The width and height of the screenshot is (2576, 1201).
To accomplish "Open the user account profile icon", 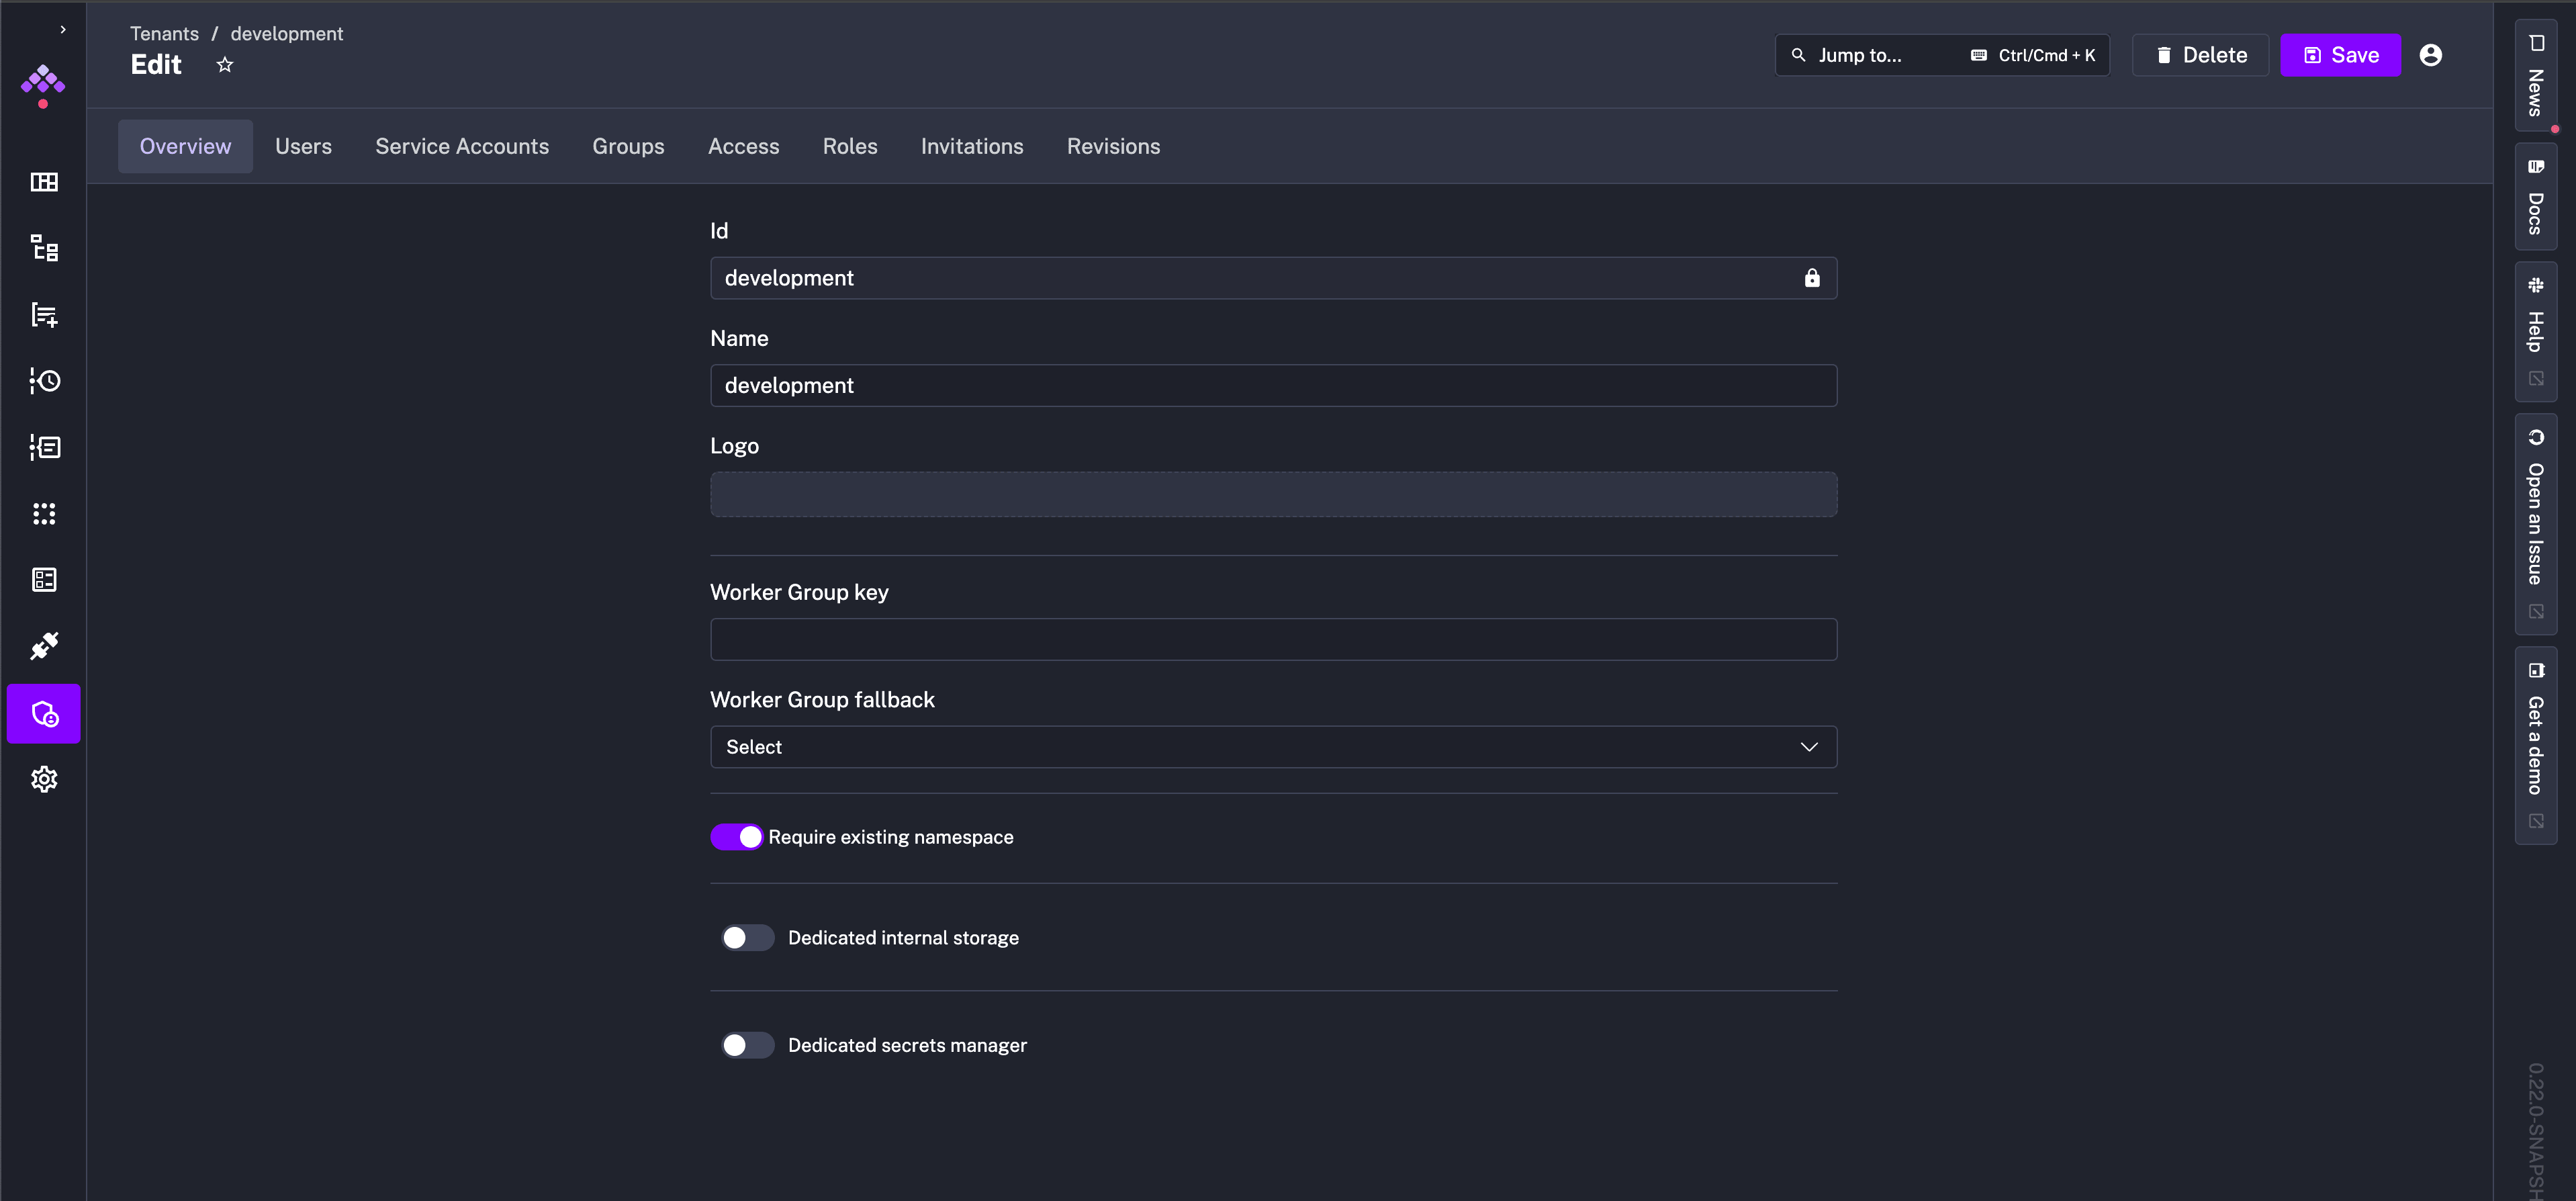I will [x=2430, y=55].
